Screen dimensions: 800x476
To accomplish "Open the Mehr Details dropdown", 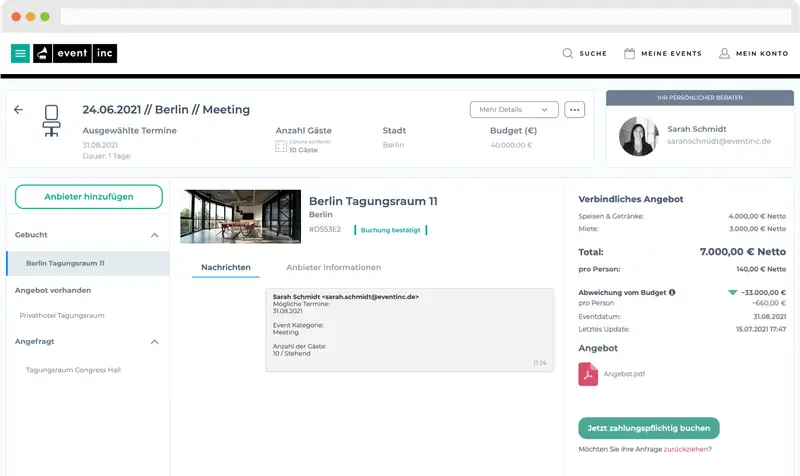I will [x=514, y=110].
